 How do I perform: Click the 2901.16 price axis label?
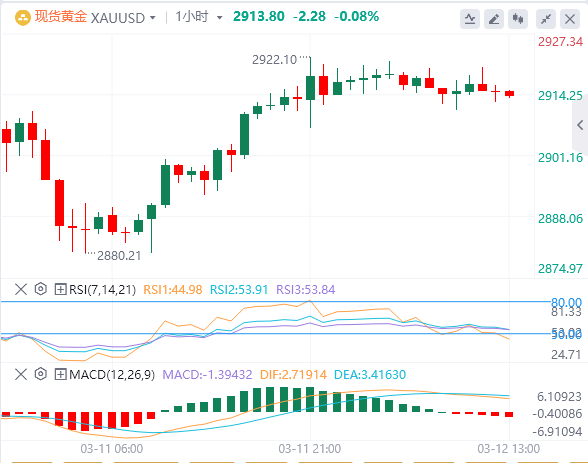tap(560, 157)
